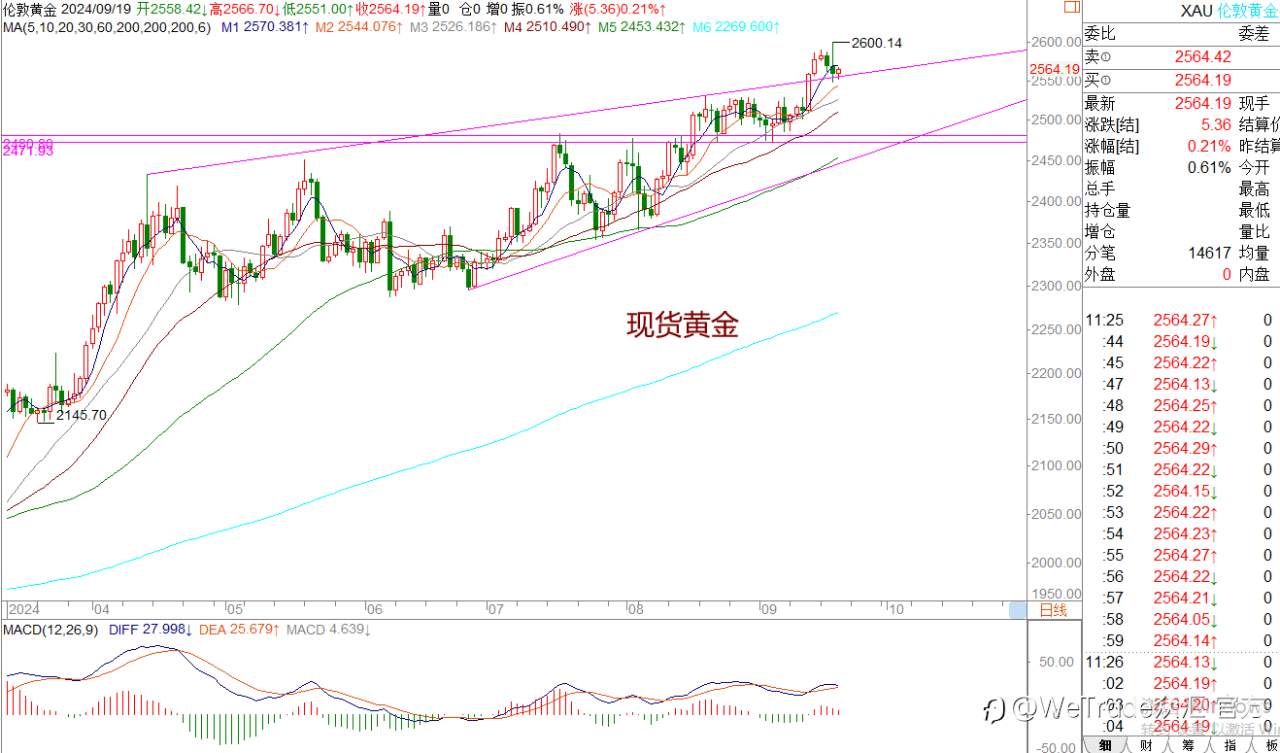Click the 2250.00 price axis label

click(x=1058, y=332)
